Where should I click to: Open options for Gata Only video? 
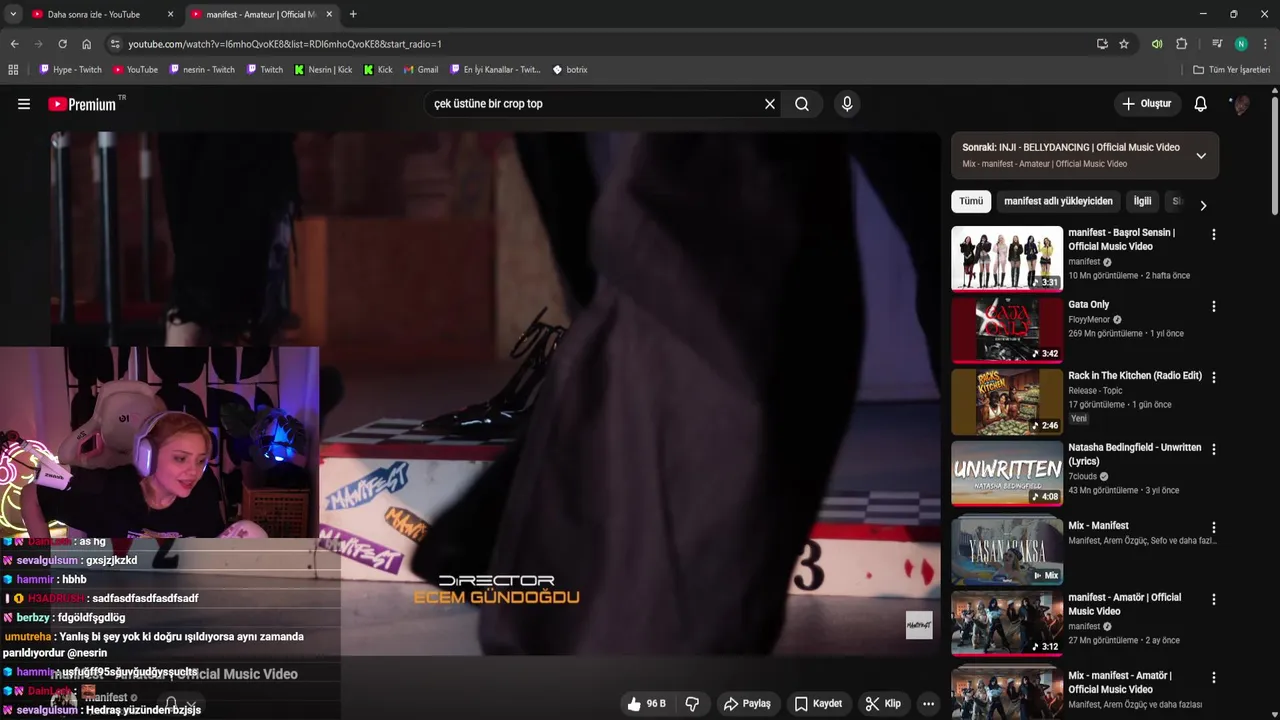1214,307
